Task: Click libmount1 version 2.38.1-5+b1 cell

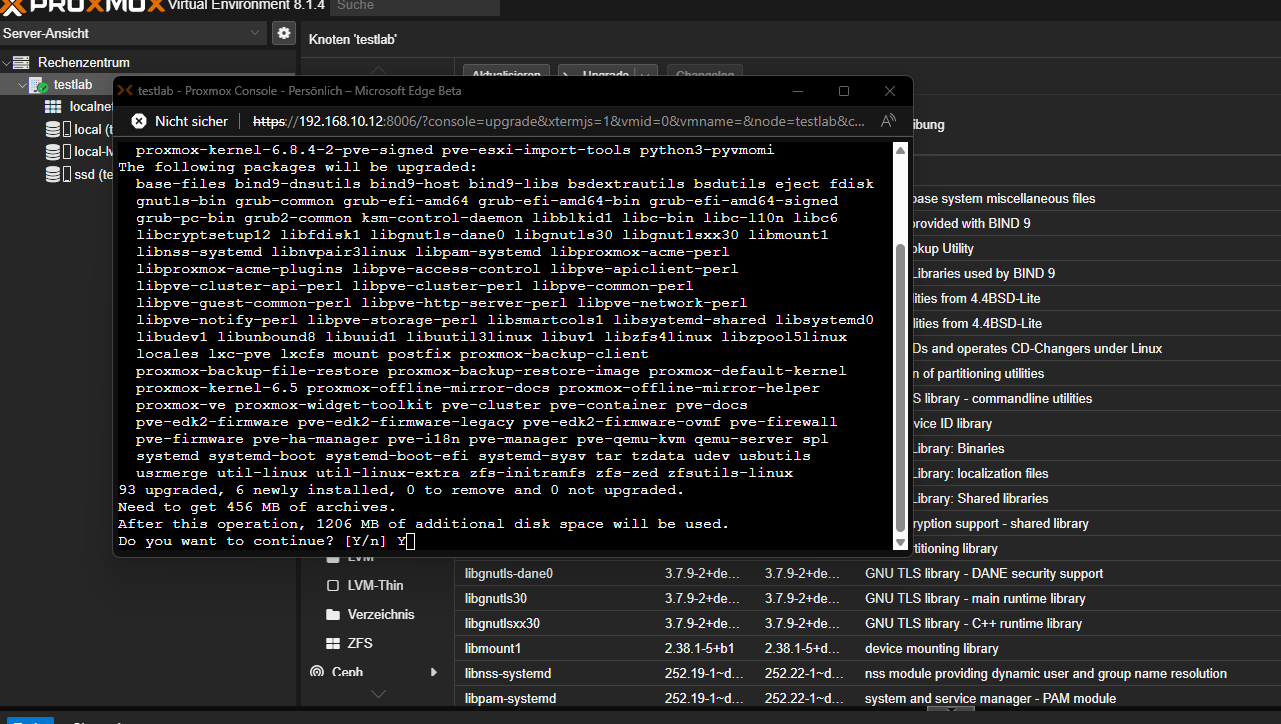Action: coord(699,648)
